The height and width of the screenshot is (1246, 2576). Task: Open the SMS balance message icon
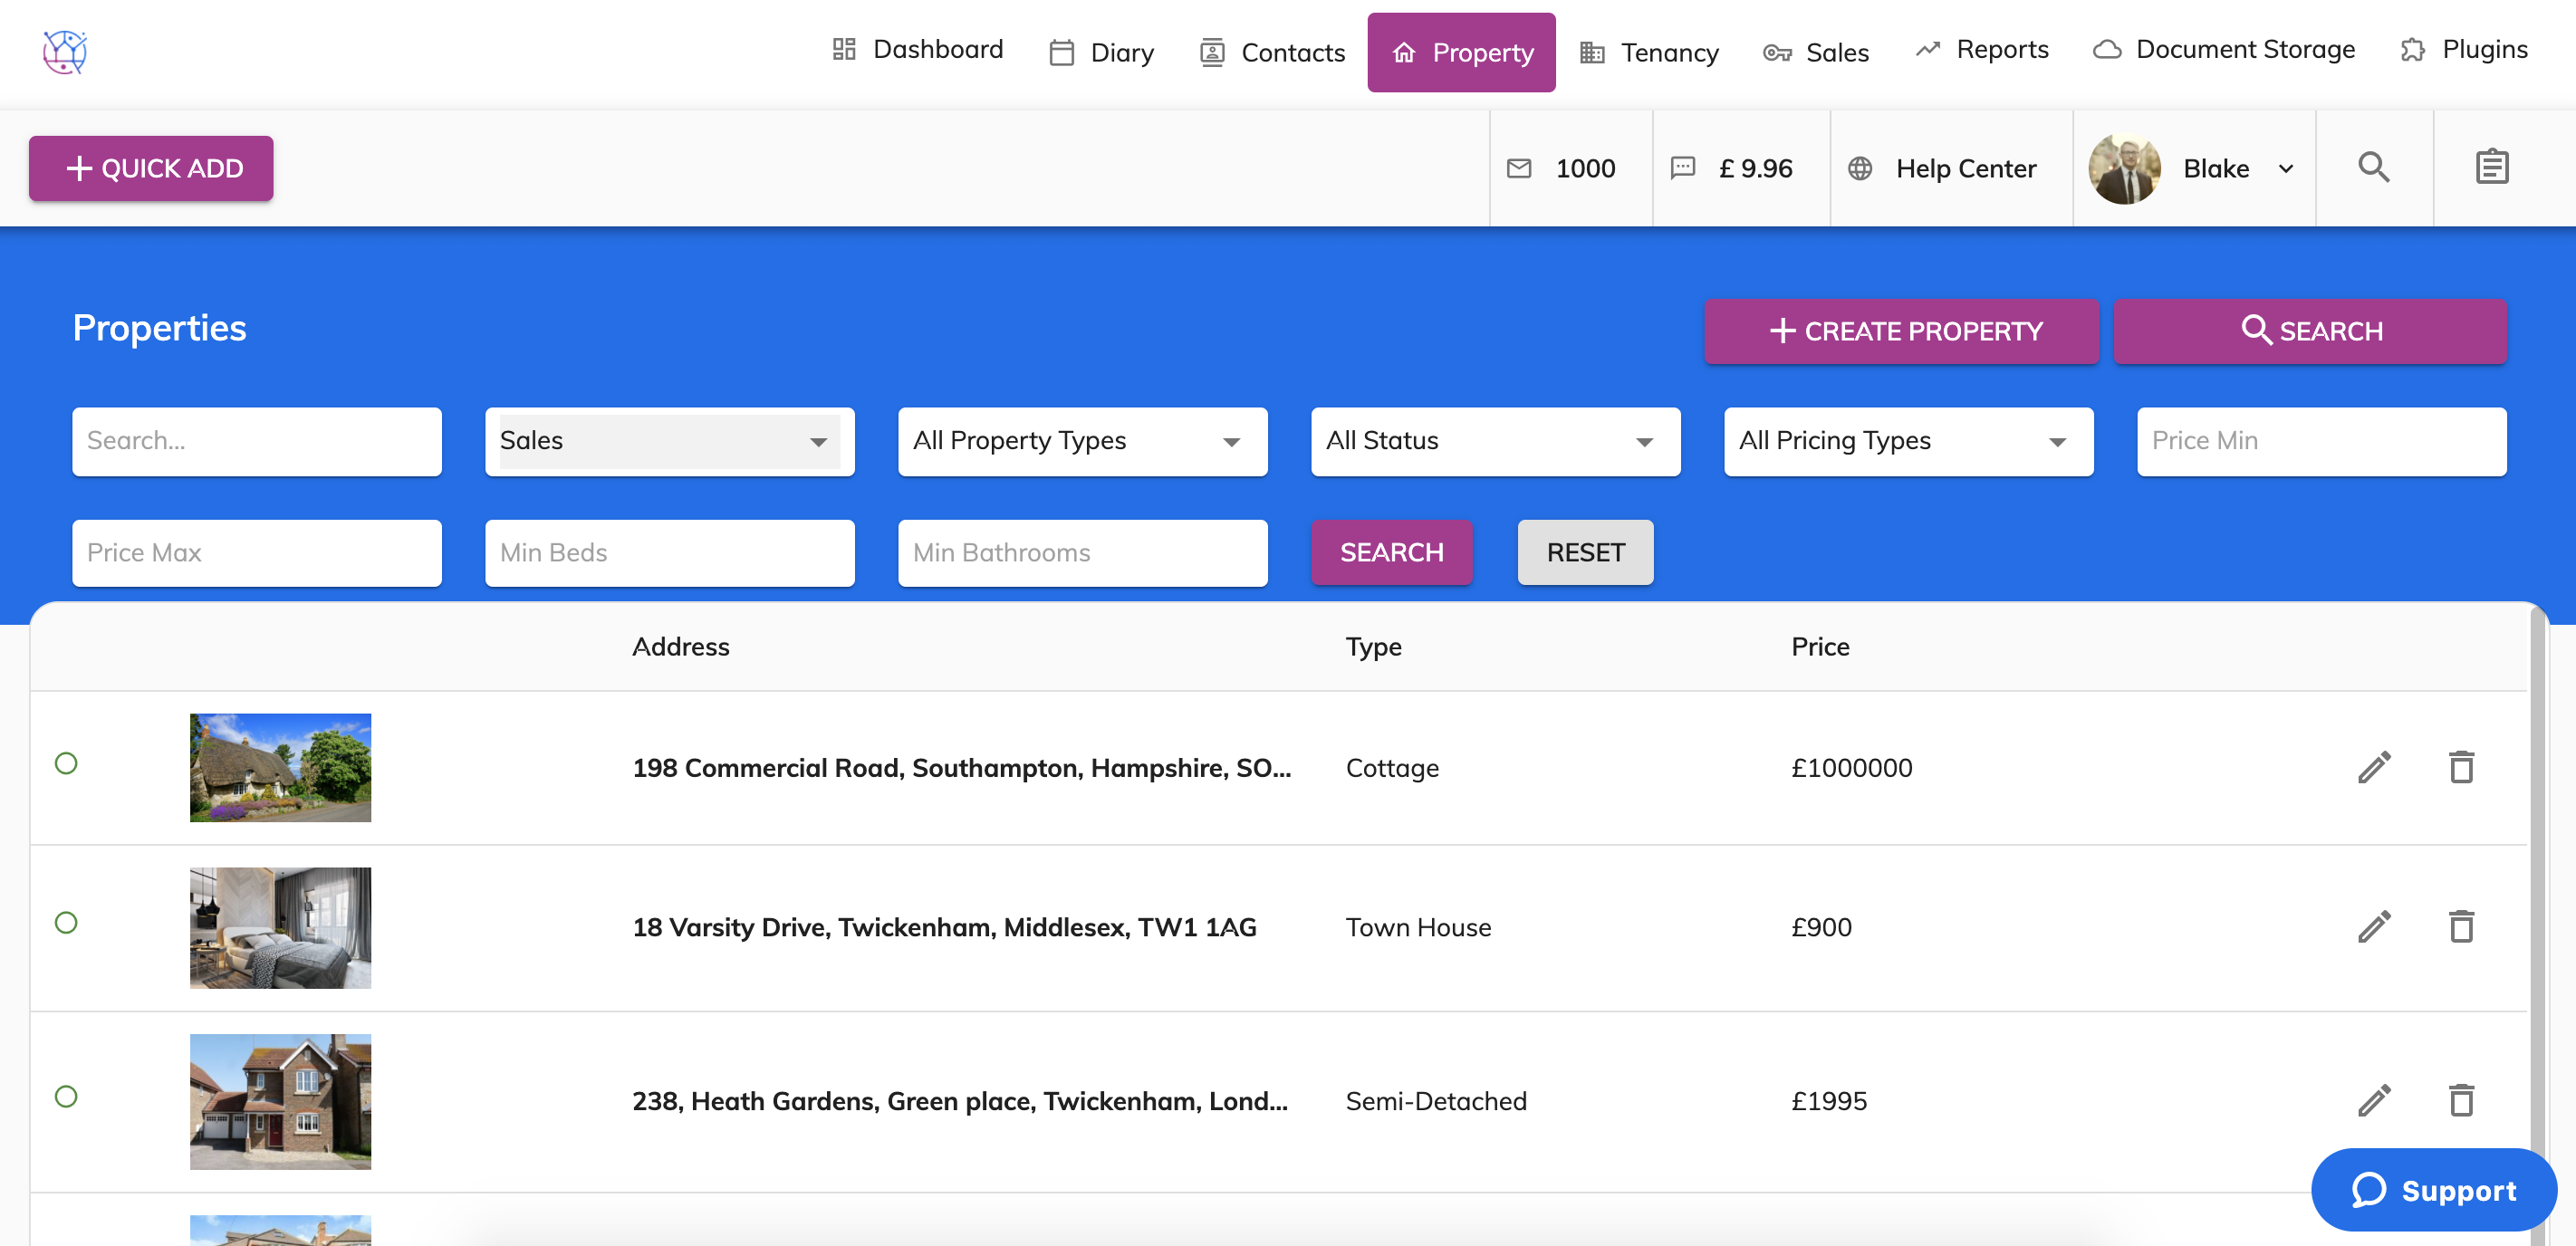1683,168
